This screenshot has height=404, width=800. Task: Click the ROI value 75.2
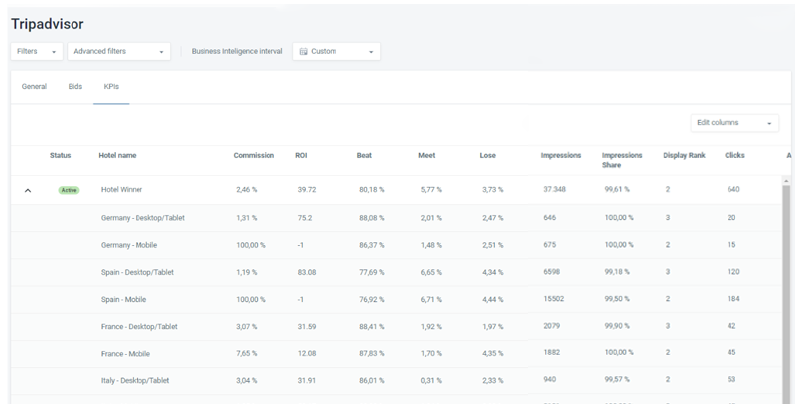coord(305,218)
